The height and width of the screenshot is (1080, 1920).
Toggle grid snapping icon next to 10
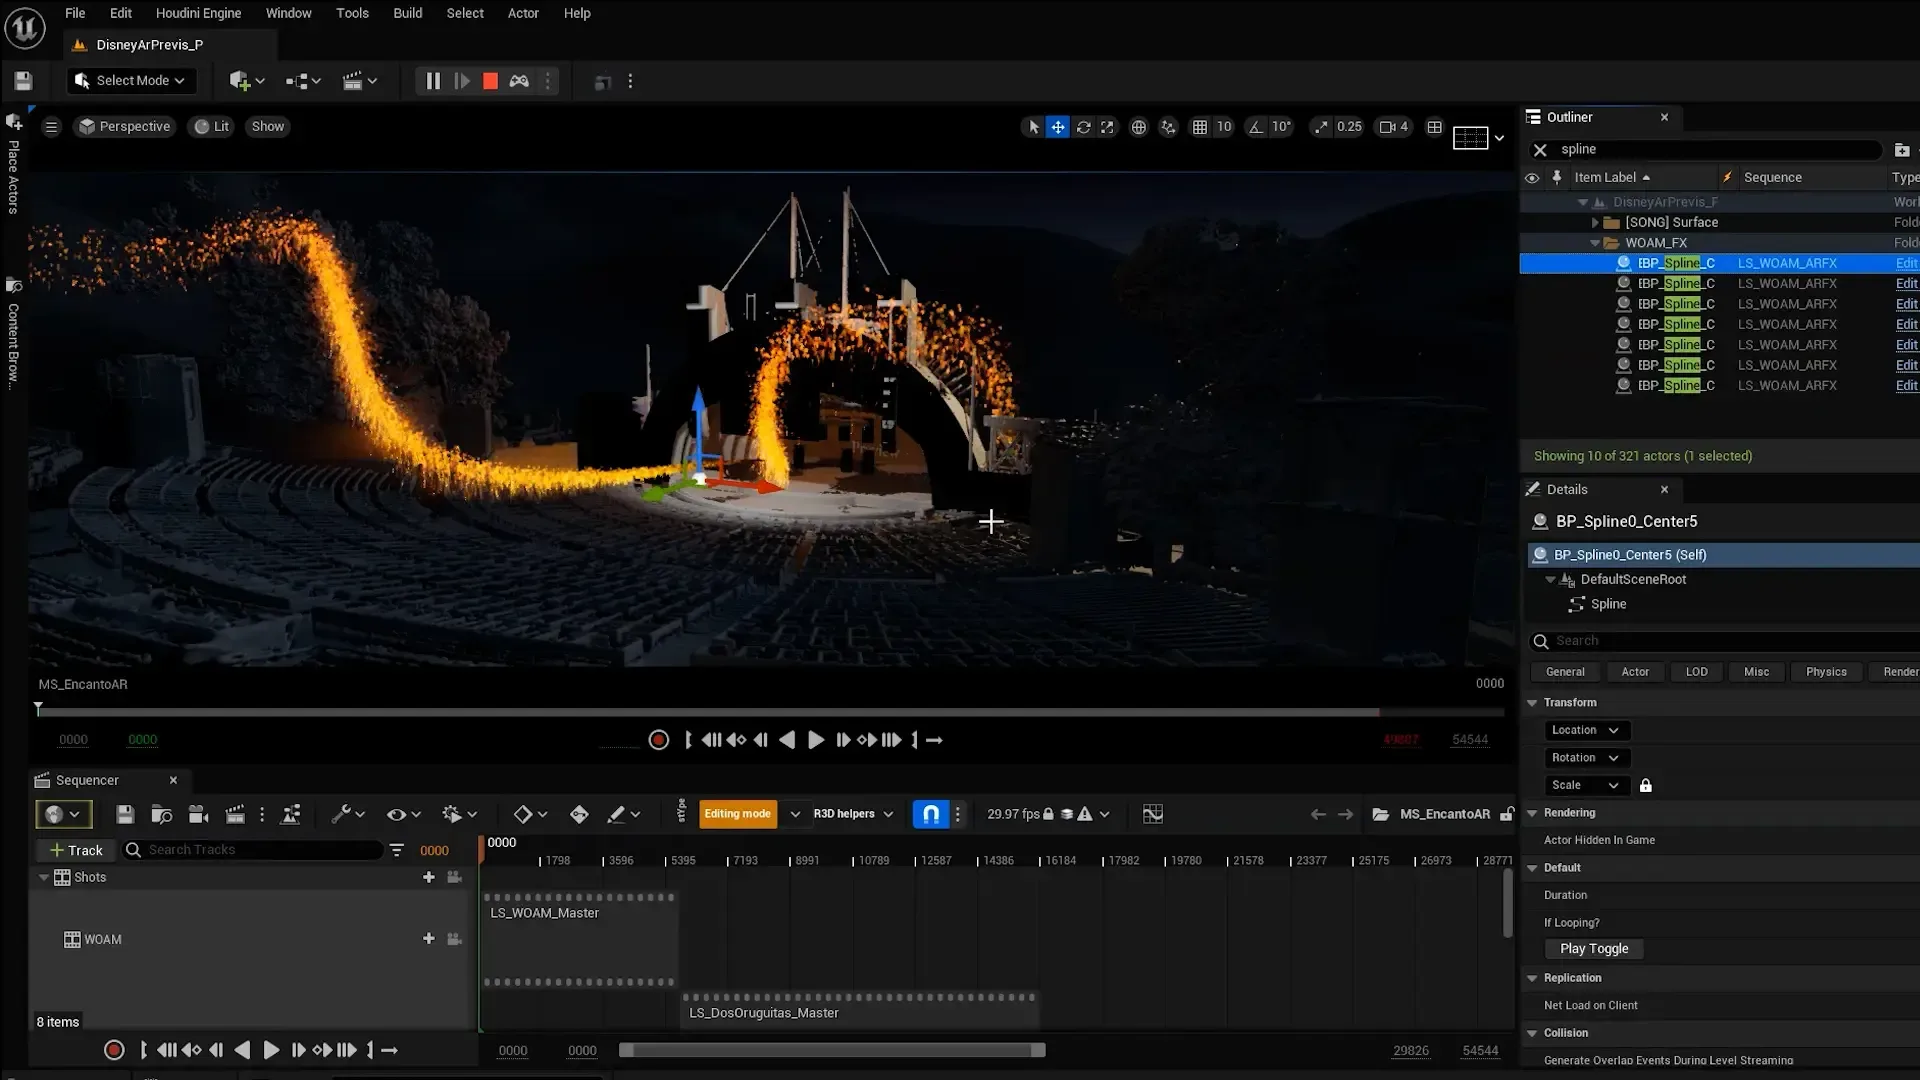click(x=1200, y=127)
